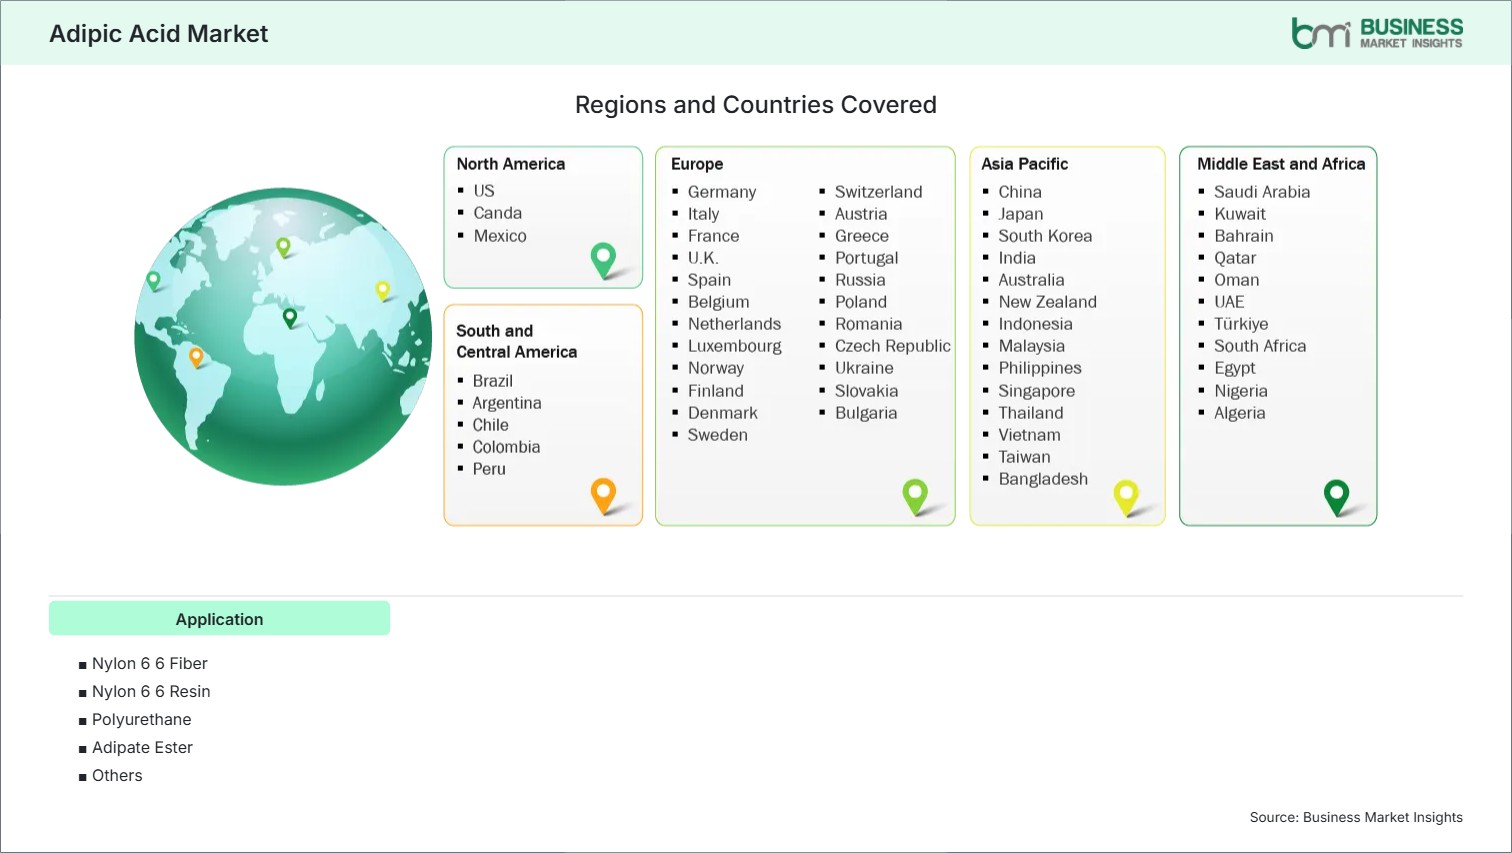The height and width of the screenshot is (853, 1512).
Task: Select the globe pin over North America
Action: tap(153, 281)
